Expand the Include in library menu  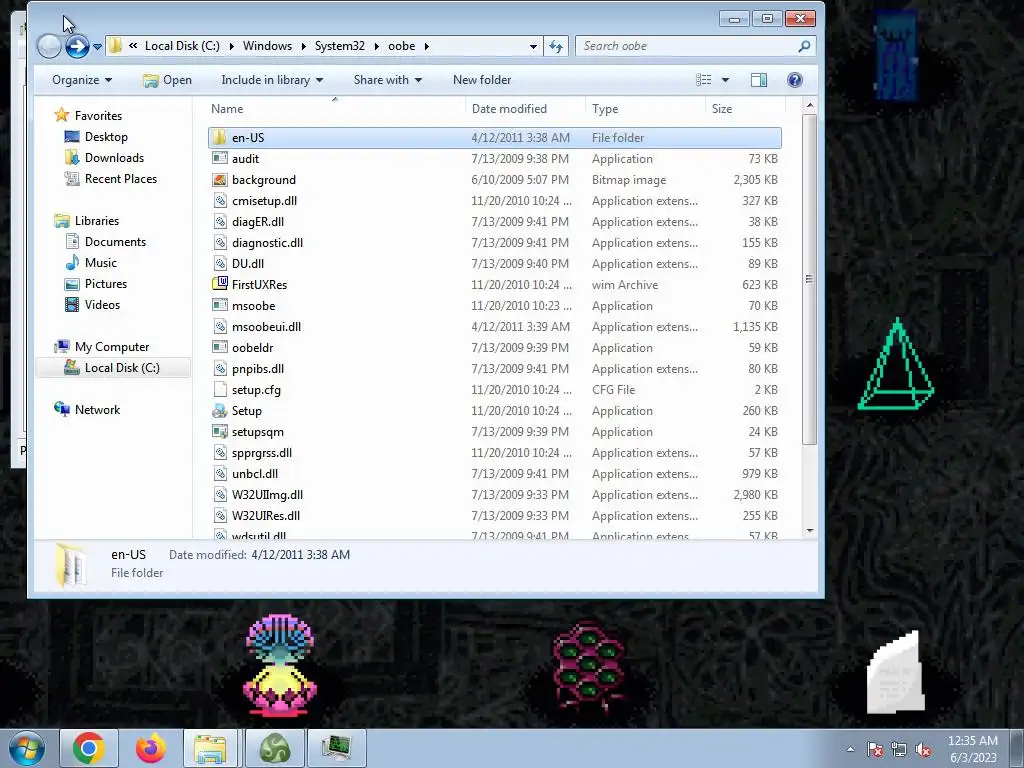272,80
